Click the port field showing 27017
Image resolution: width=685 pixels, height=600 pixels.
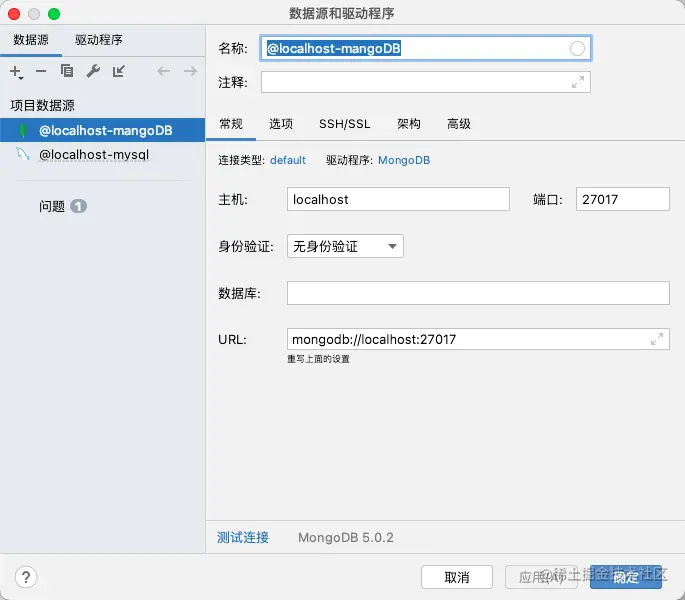coord(623,199)
